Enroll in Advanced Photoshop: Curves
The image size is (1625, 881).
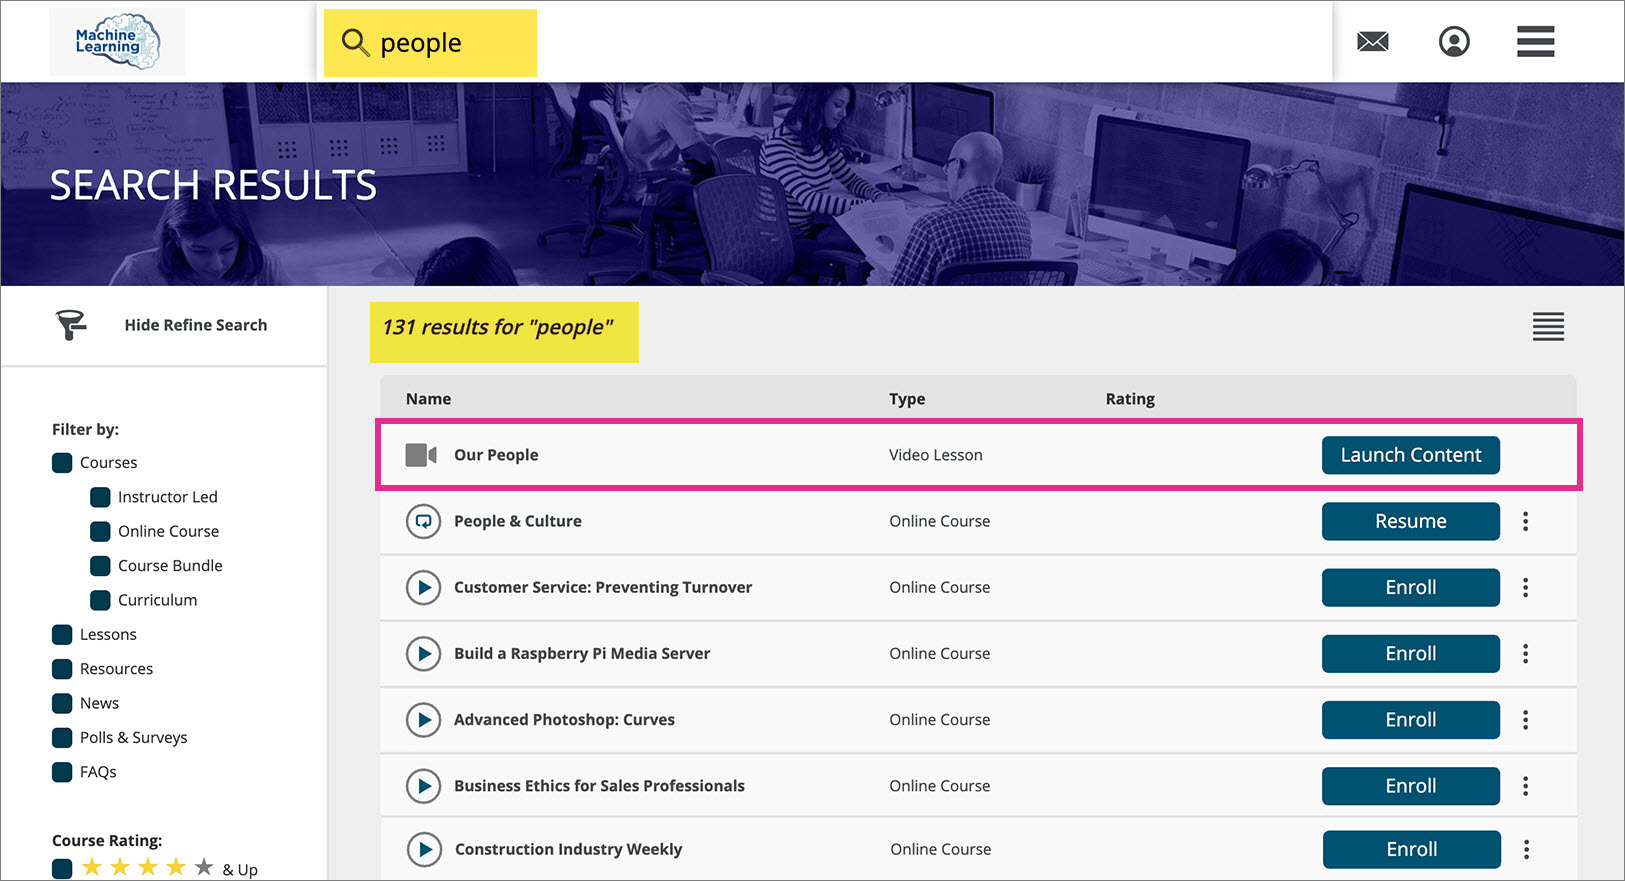coord(1411,720)
